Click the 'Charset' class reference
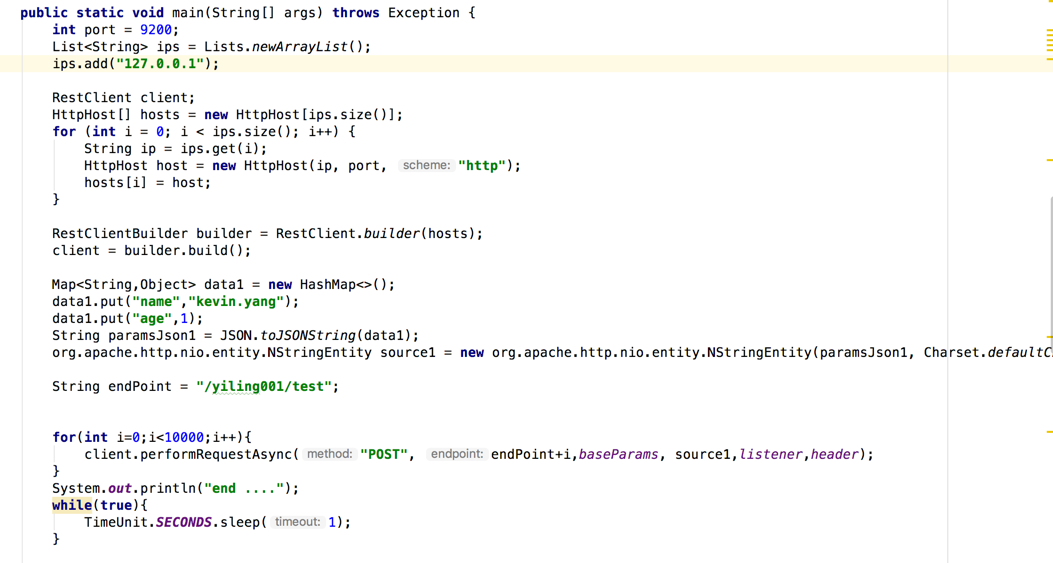The image size is (1053, 563). 951,352
